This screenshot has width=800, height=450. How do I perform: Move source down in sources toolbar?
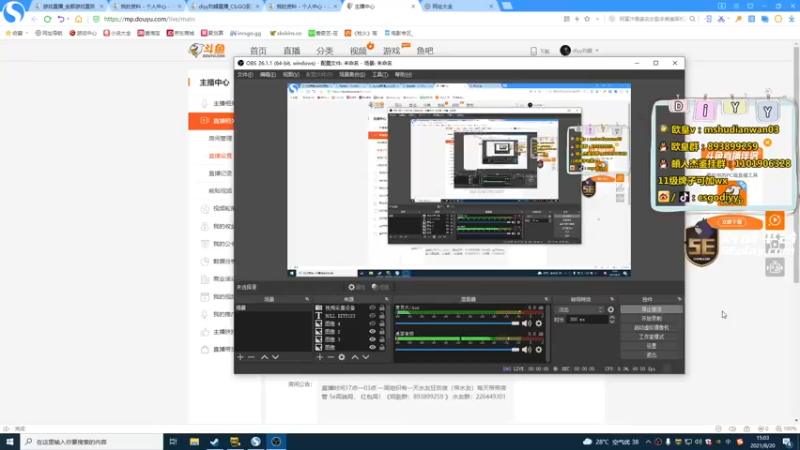tap(366, 357)
